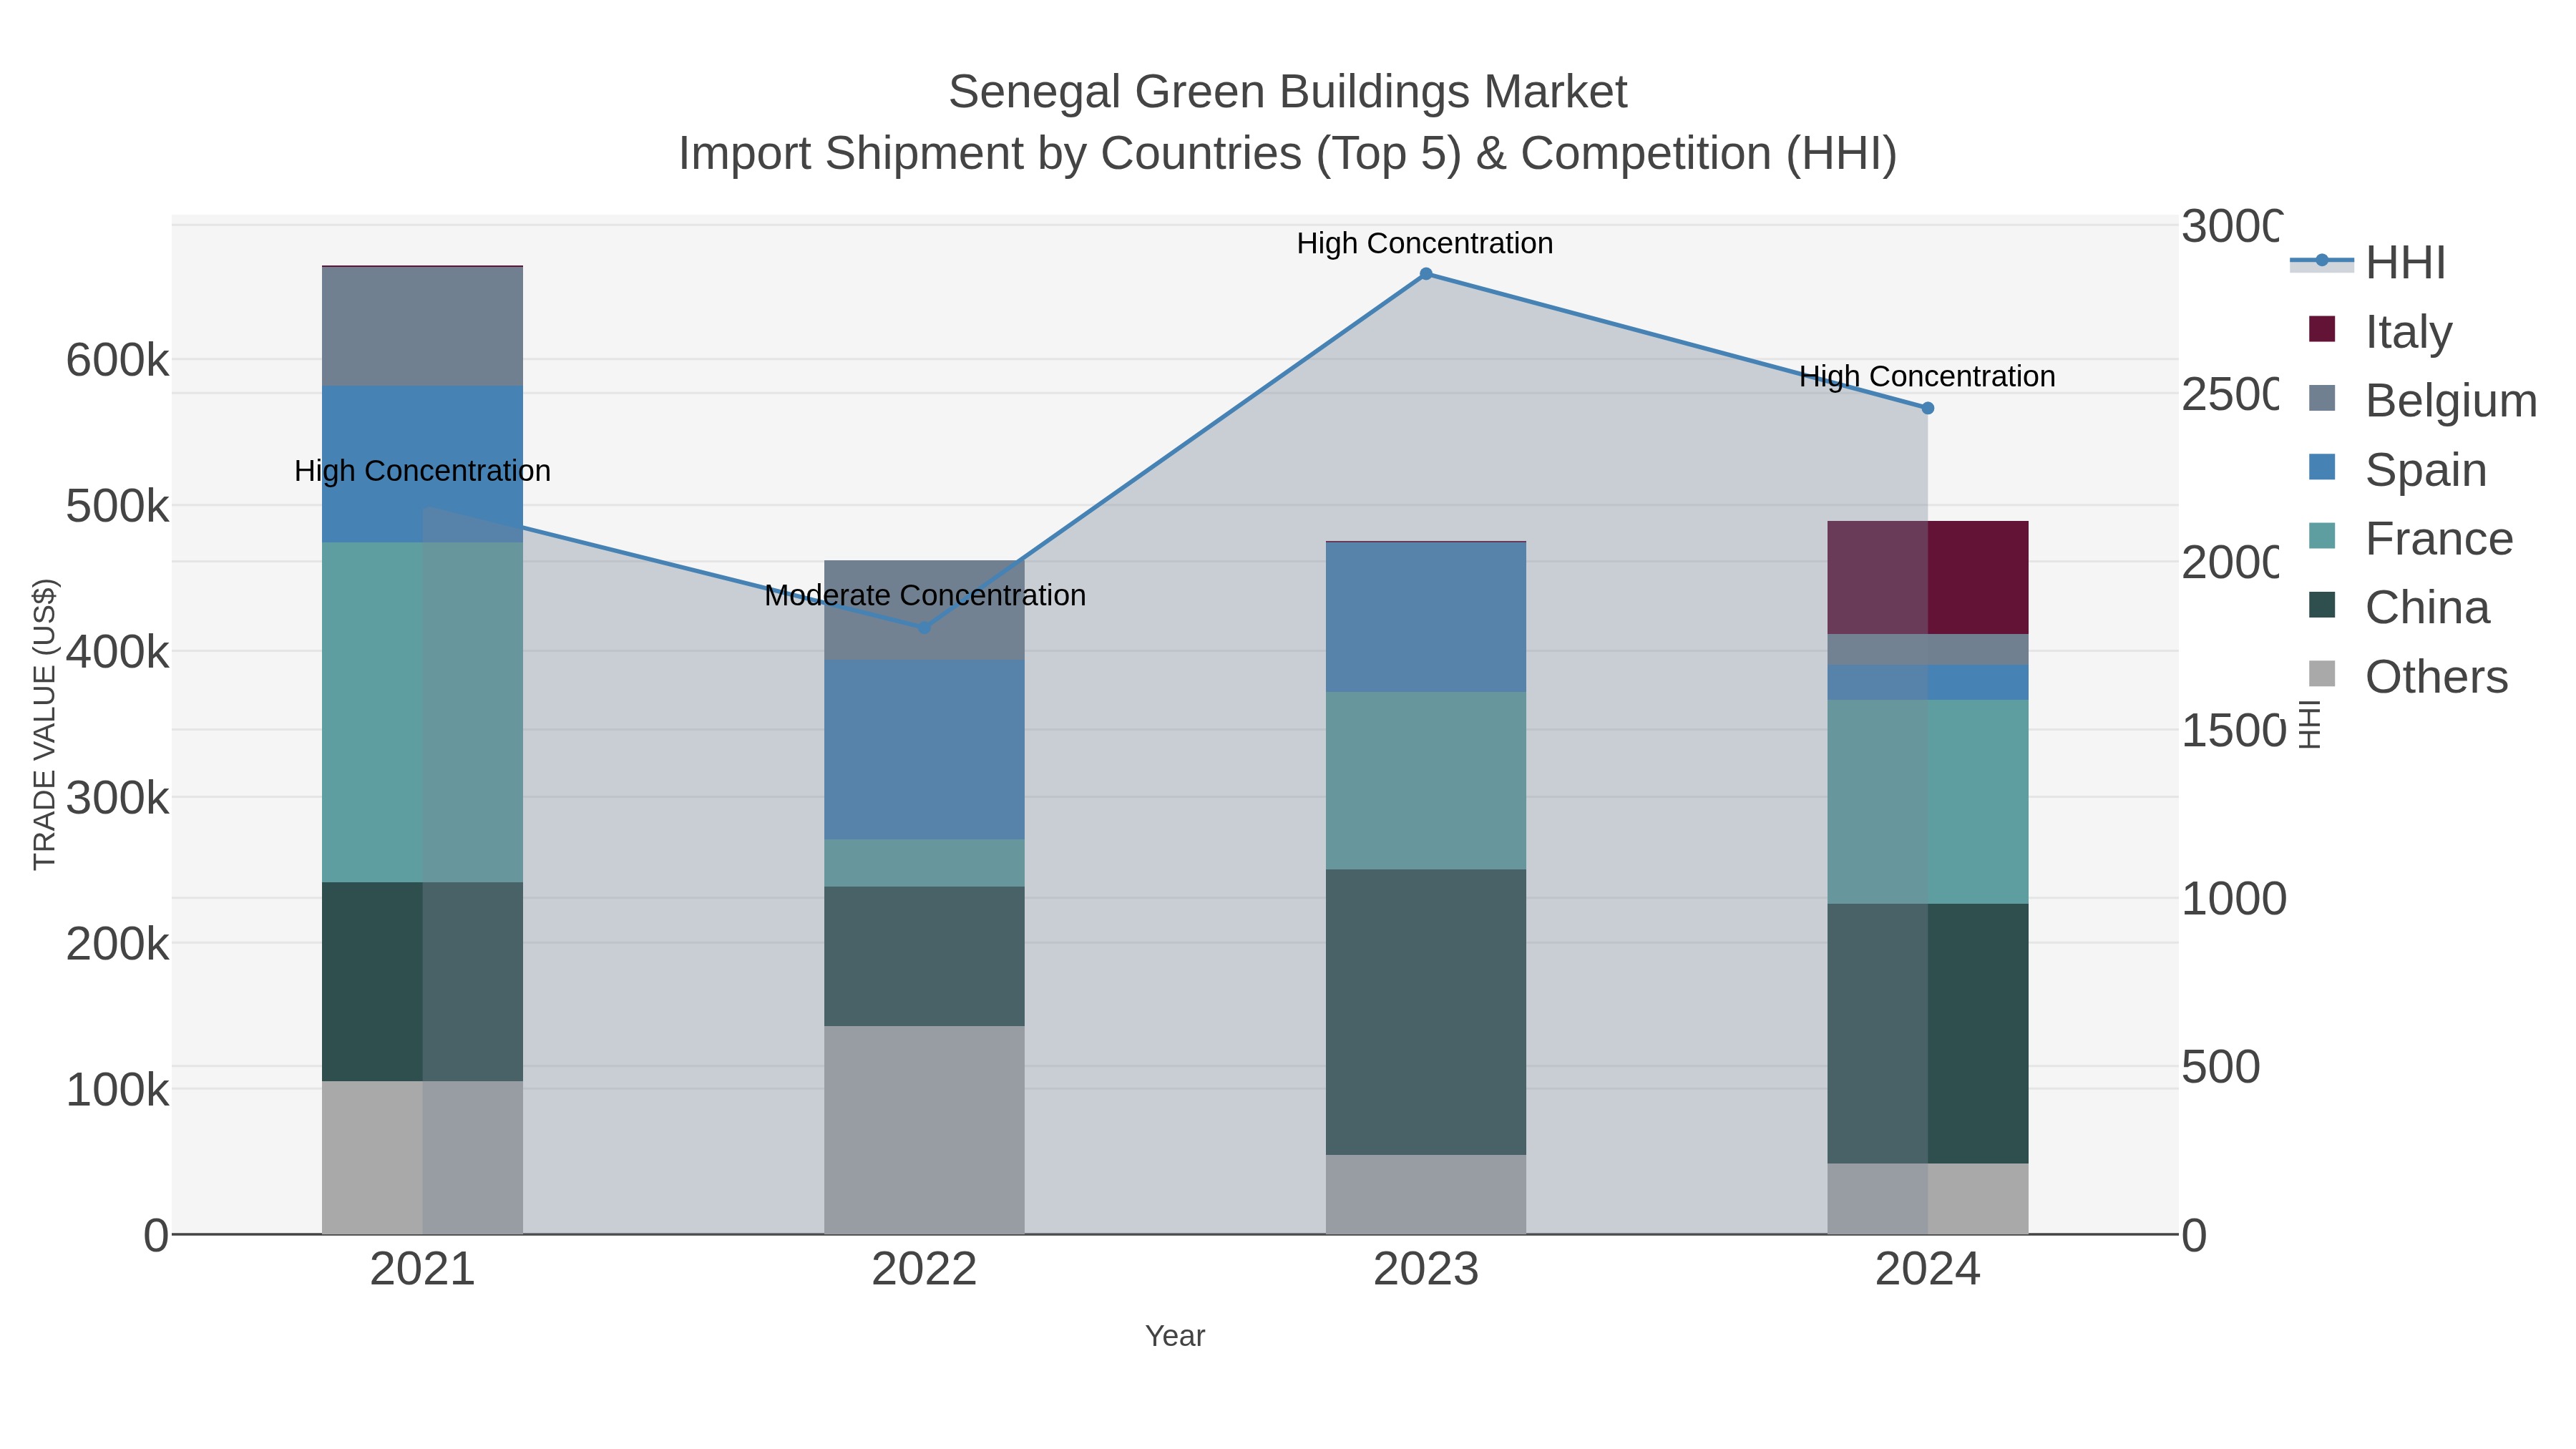Select the Belgium segment of the 2022 bar
The width and height of the screenshot is (2576, 1449).
tap(924, 610)
